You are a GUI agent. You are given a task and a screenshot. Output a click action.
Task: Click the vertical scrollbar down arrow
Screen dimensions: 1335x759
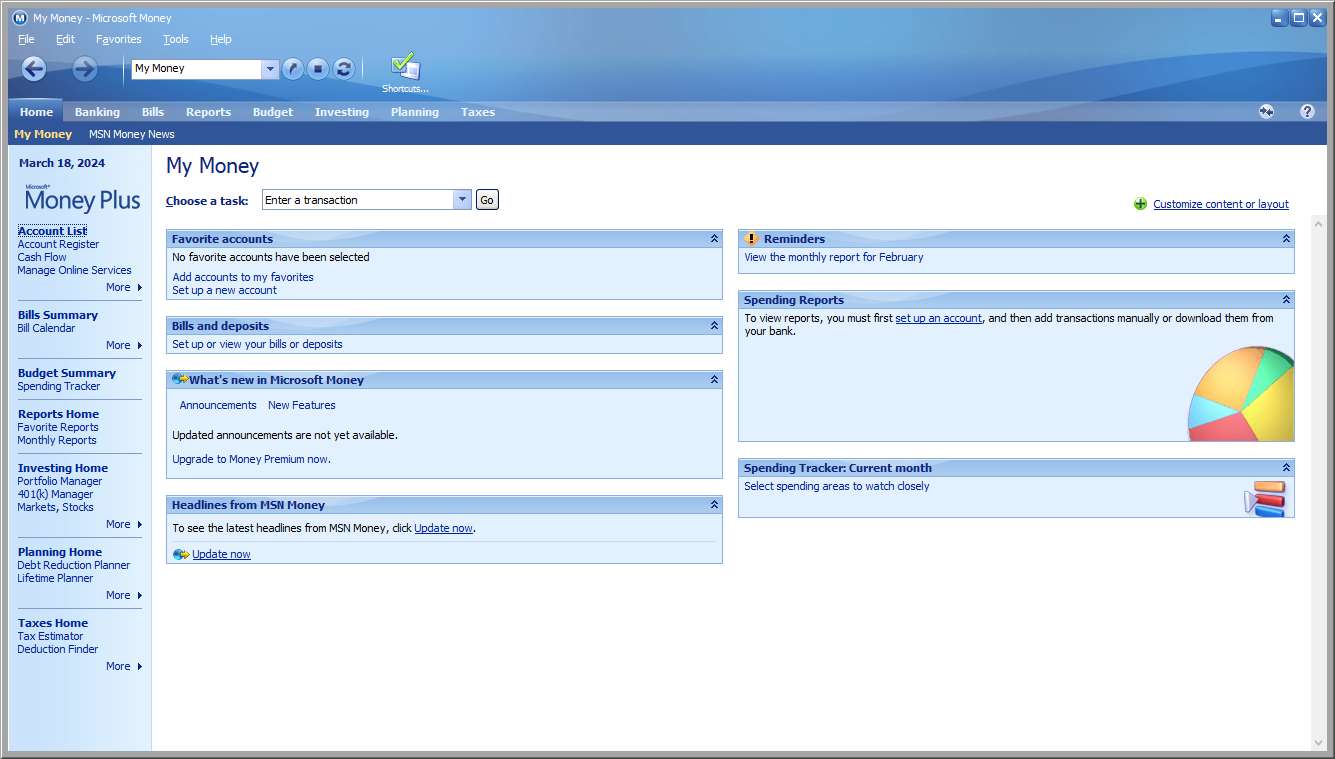click(x=1318, y=741)
